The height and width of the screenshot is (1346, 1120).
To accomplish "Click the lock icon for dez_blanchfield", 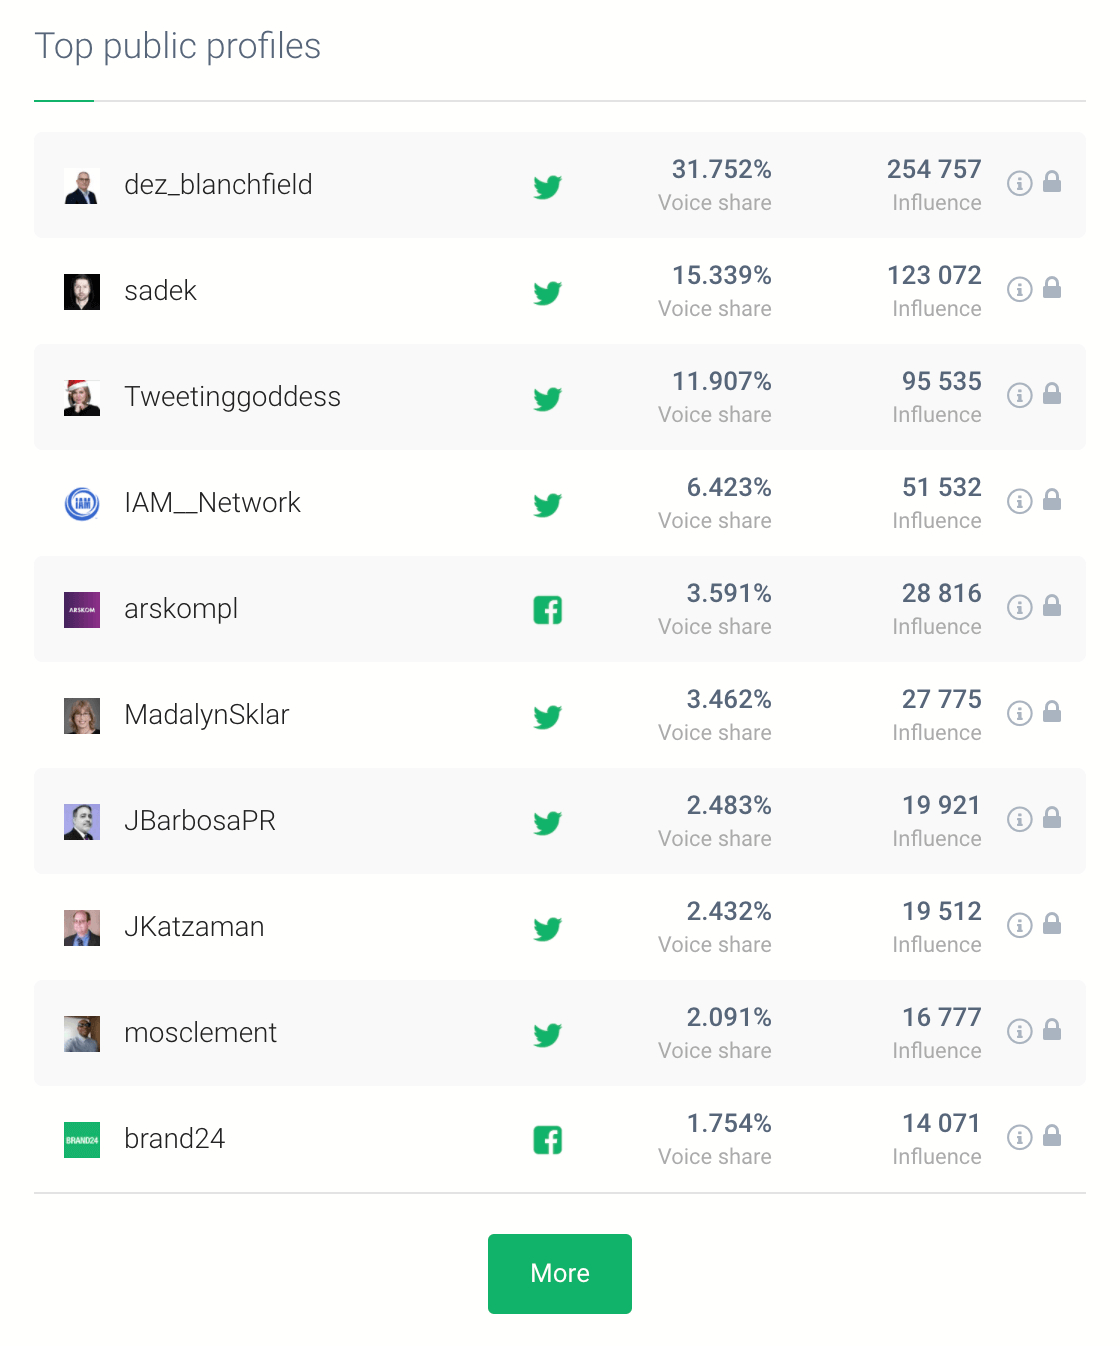I will (x=1052, y=183).
